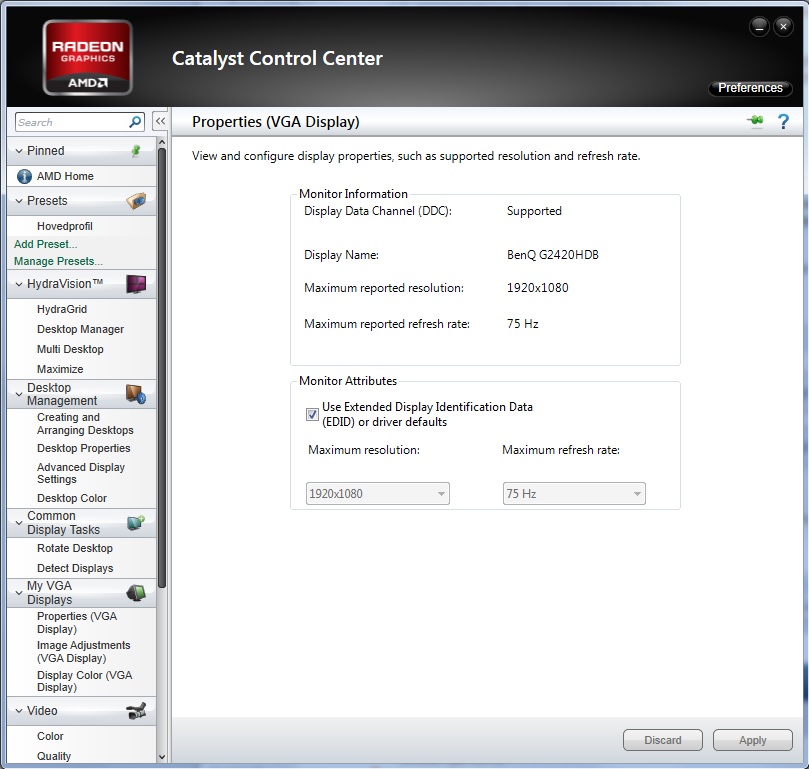Click the Common Display Tasks icon

pos(136,523)
